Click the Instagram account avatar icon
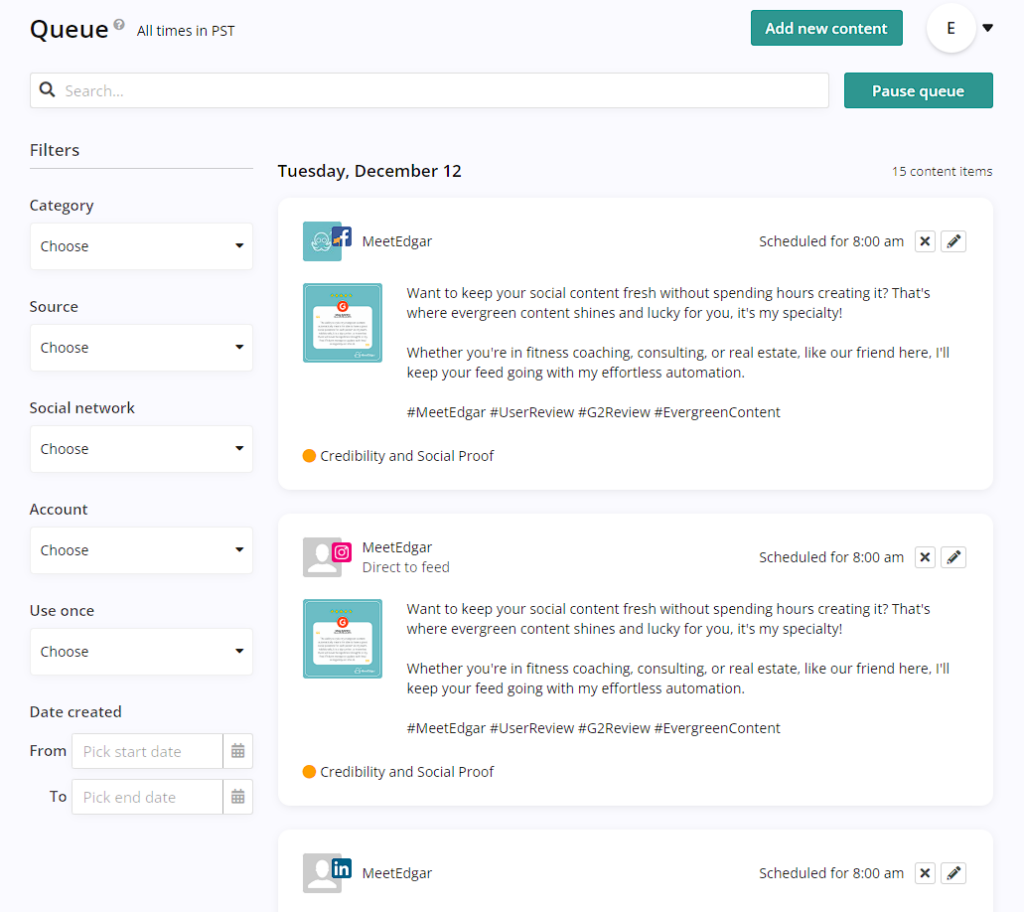Screen dimensions: 1024x912 (x=327, y=557)
